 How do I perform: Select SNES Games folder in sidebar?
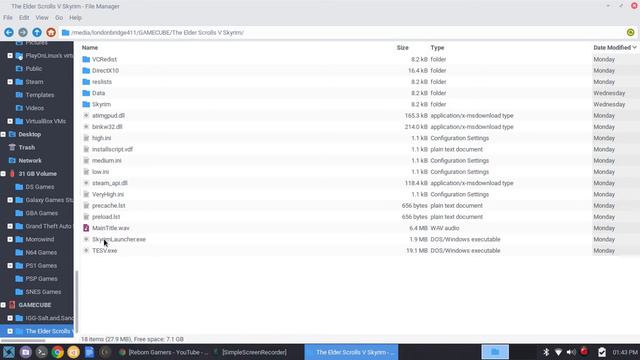(x=43, y=292)
